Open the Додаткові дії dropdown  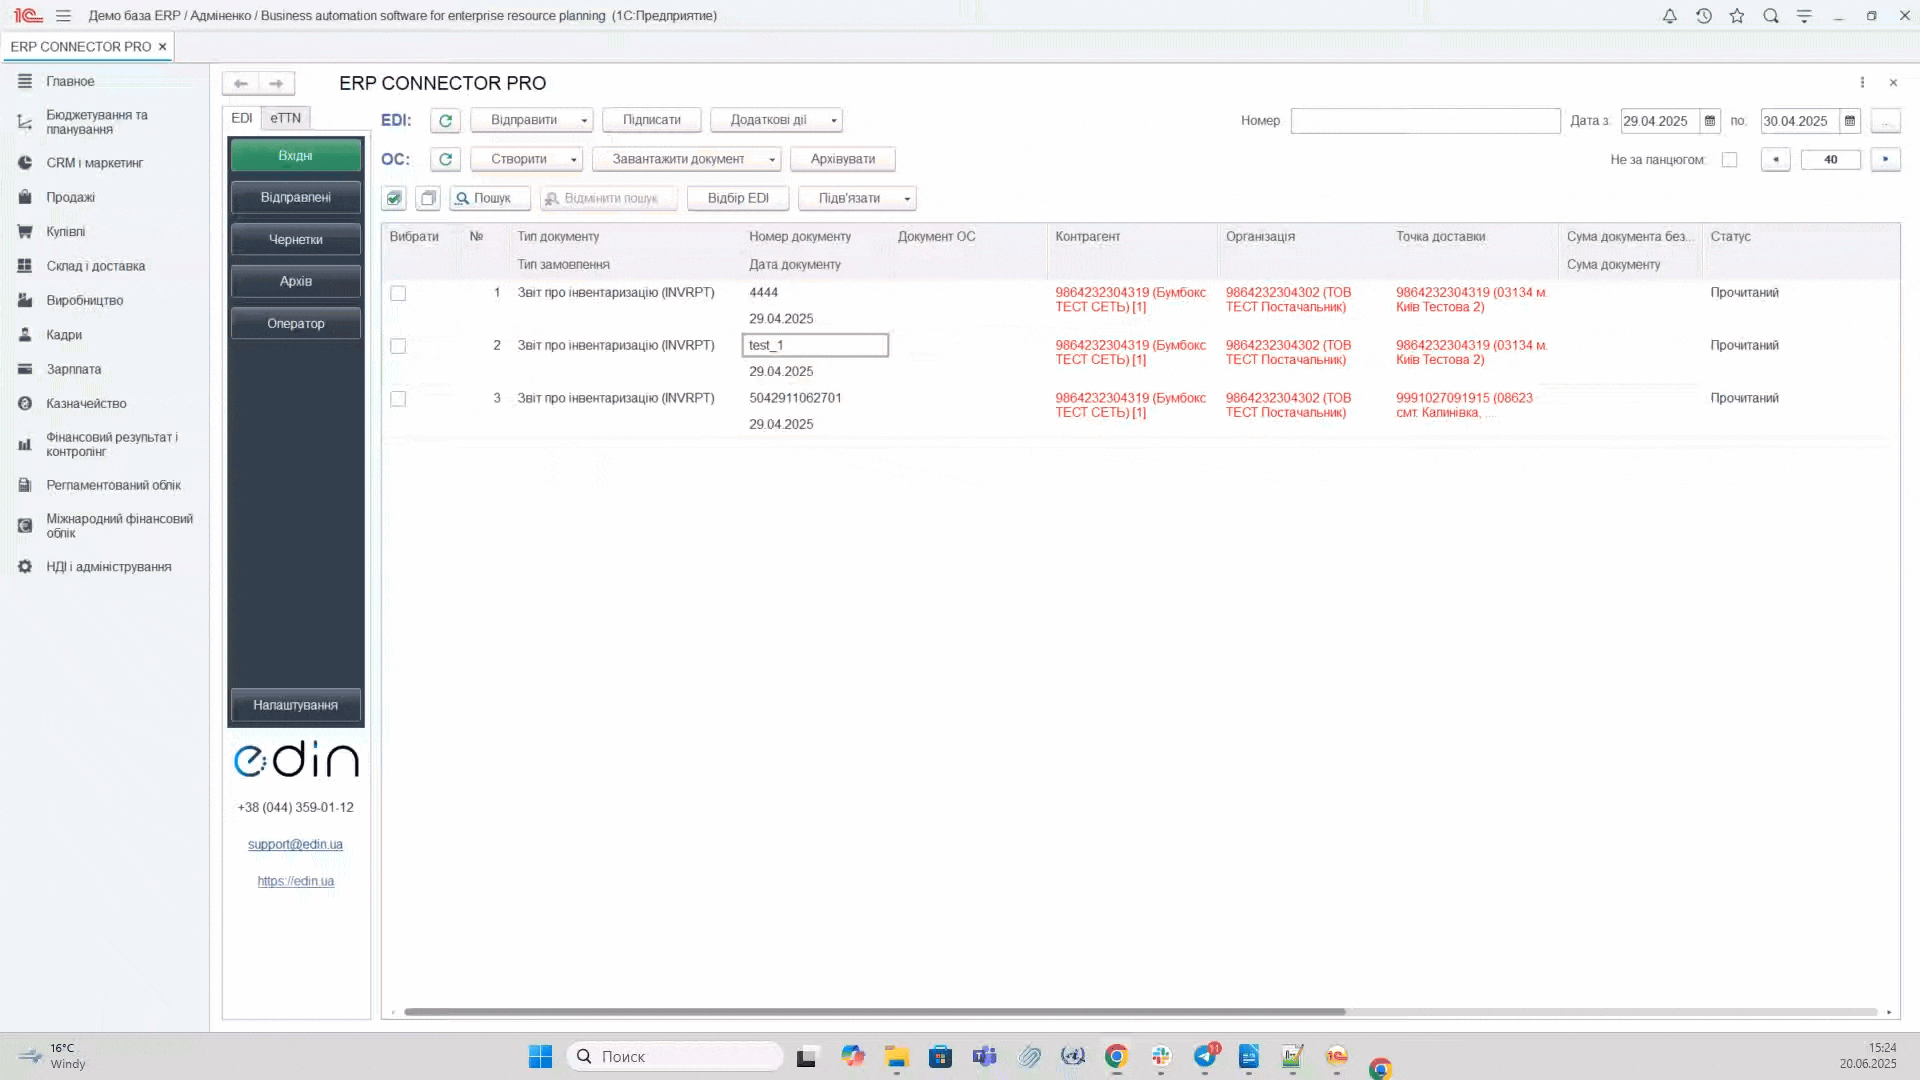click(833, 120)
